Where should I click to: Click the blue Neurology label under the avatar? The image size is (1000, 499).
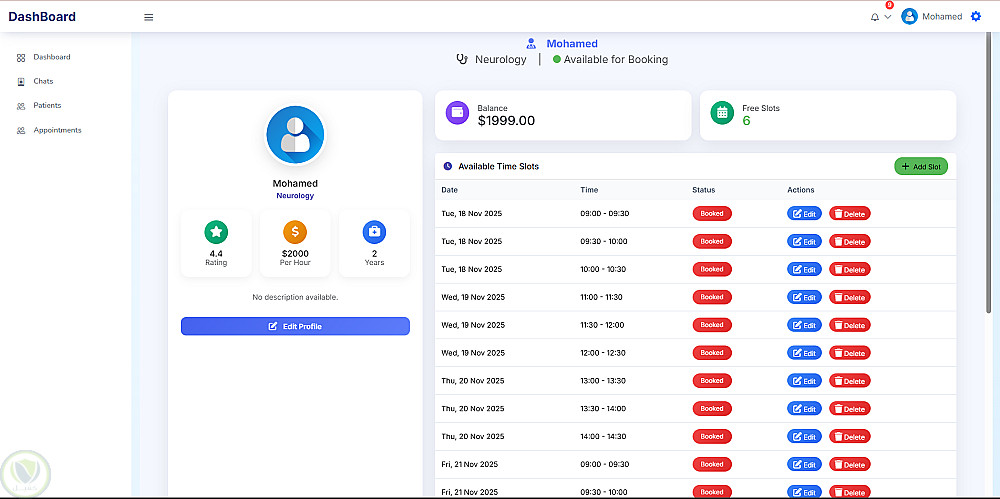(295, 196)
